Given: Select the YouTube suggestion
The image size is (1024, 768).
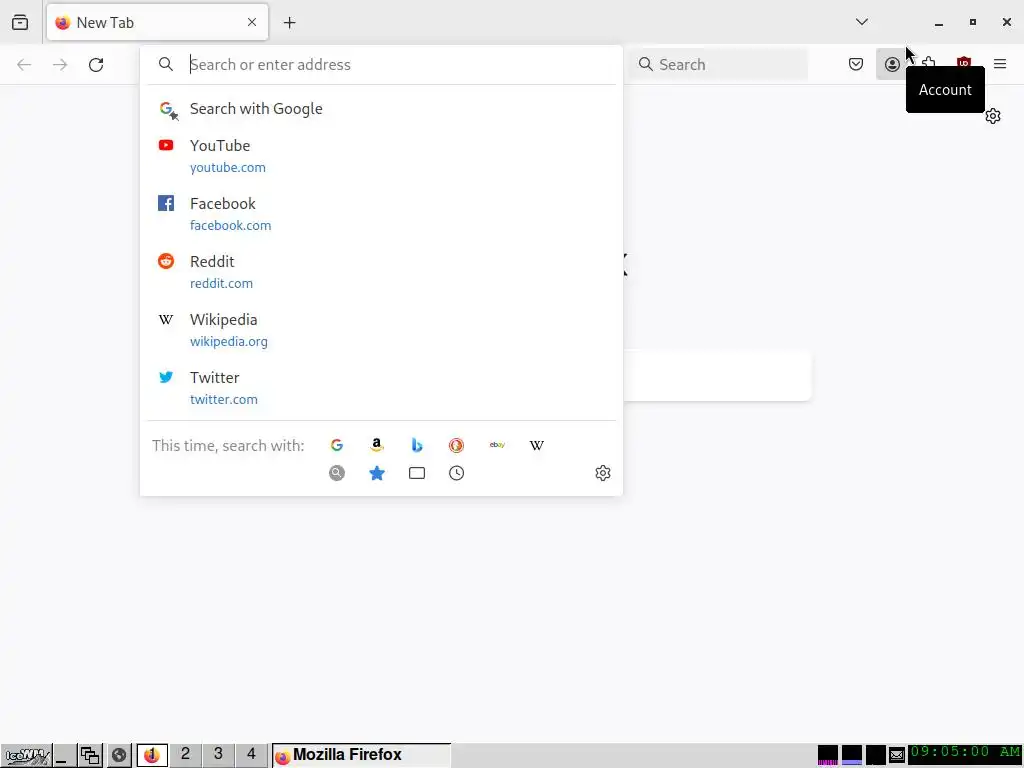Looking at the screenshot, I should 381,156.
